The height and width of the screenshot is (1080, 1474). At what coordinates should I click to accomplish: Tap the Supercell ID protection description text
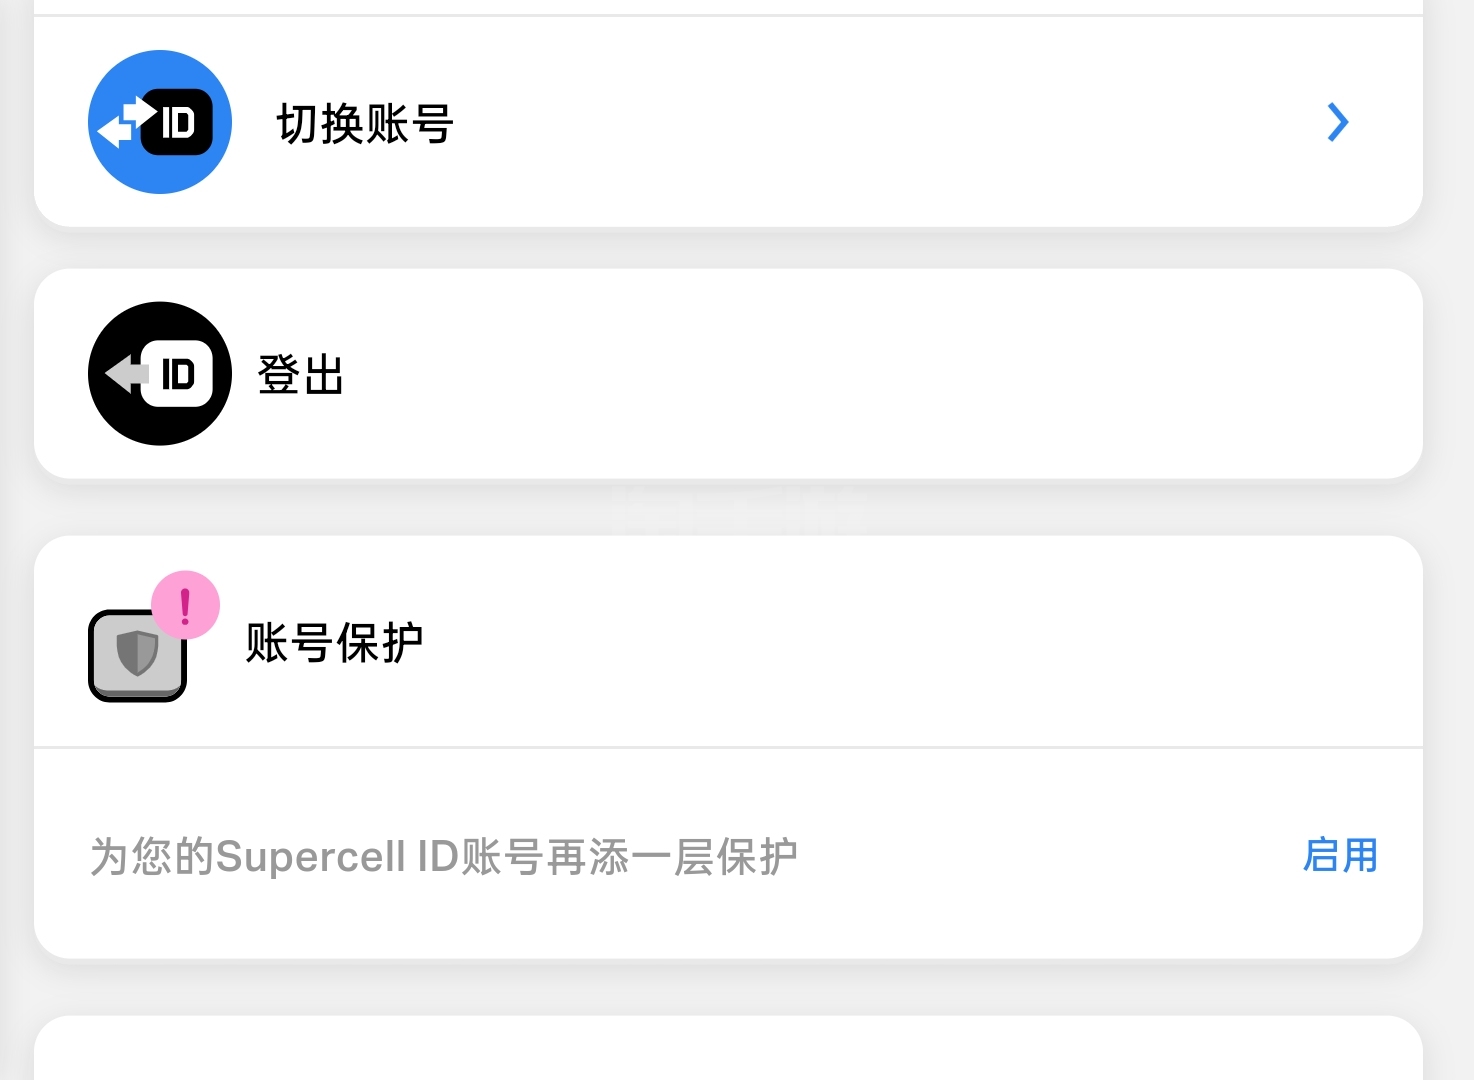(x=444, y=857)
